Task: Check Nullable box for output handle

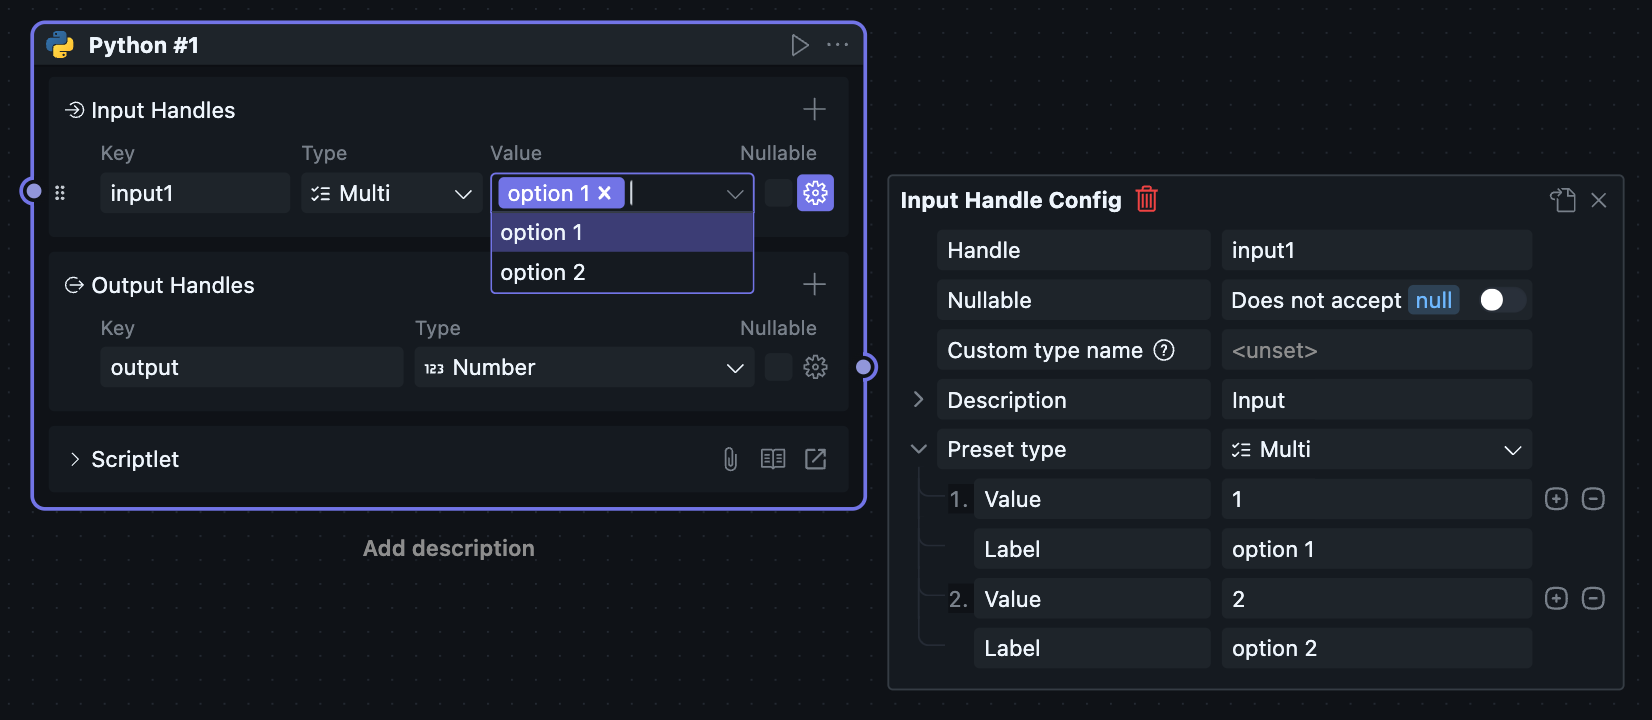Action: pyautogui.click(x=778, y=368)
